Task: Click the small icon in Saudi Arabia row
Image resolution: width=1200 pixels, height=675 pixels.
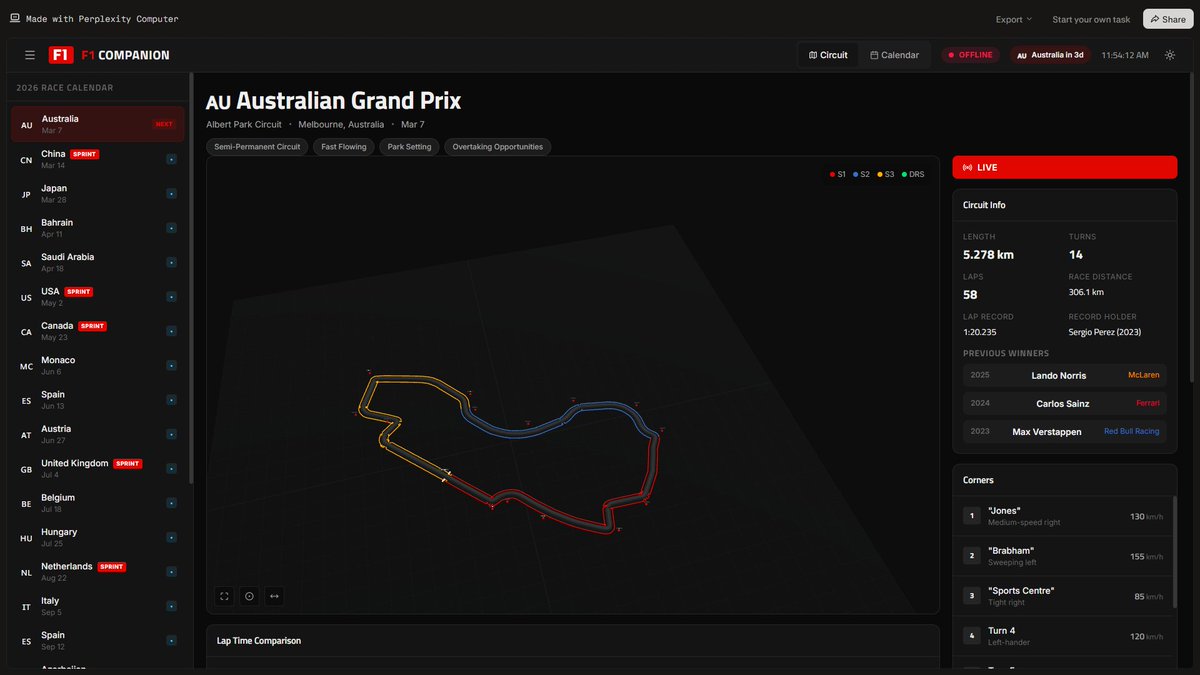Action: (x=171, y=263)
